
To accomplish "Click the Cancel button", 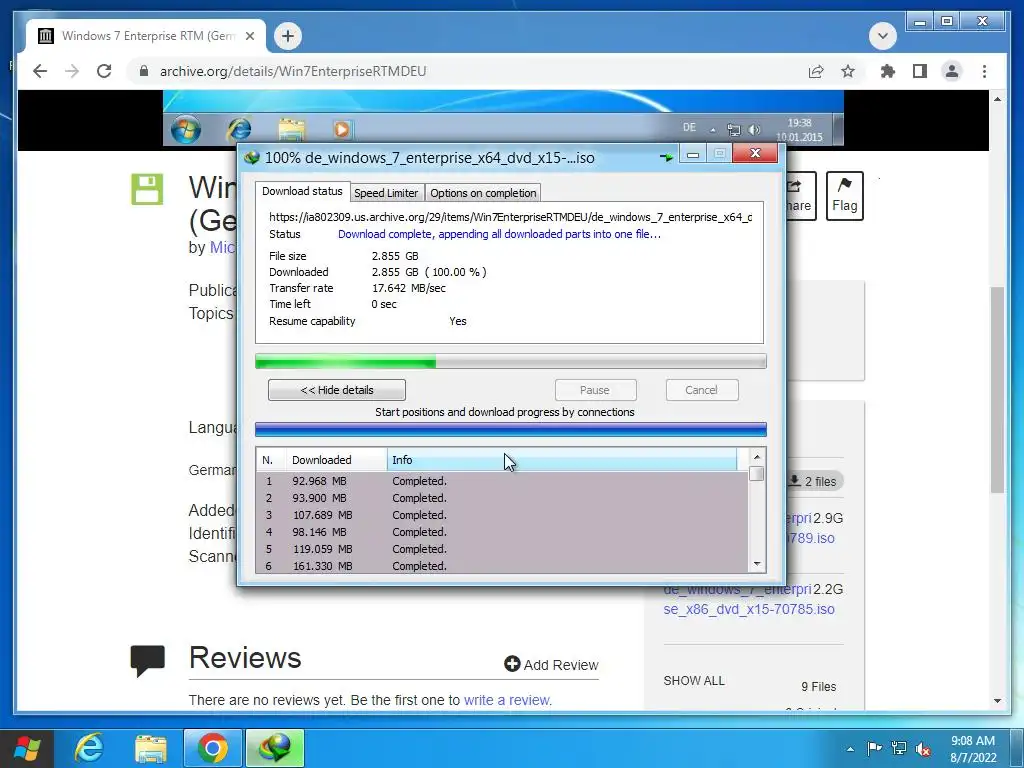I will click(702, 390).
